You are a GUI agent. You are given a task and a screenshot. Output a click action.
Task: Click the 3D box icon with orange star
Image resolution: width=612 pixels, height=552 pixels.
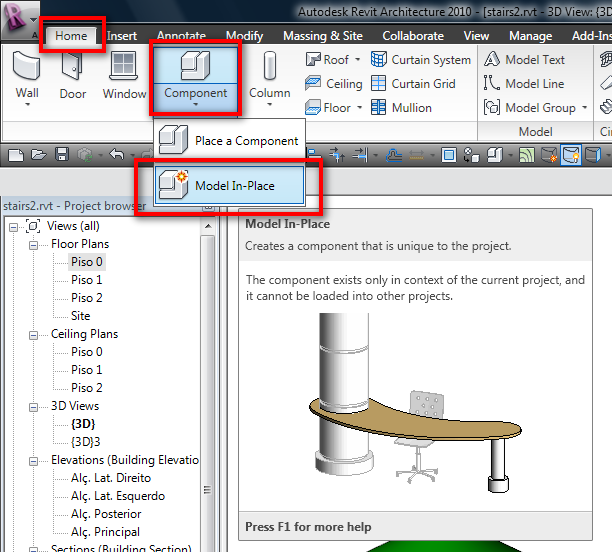549,155
